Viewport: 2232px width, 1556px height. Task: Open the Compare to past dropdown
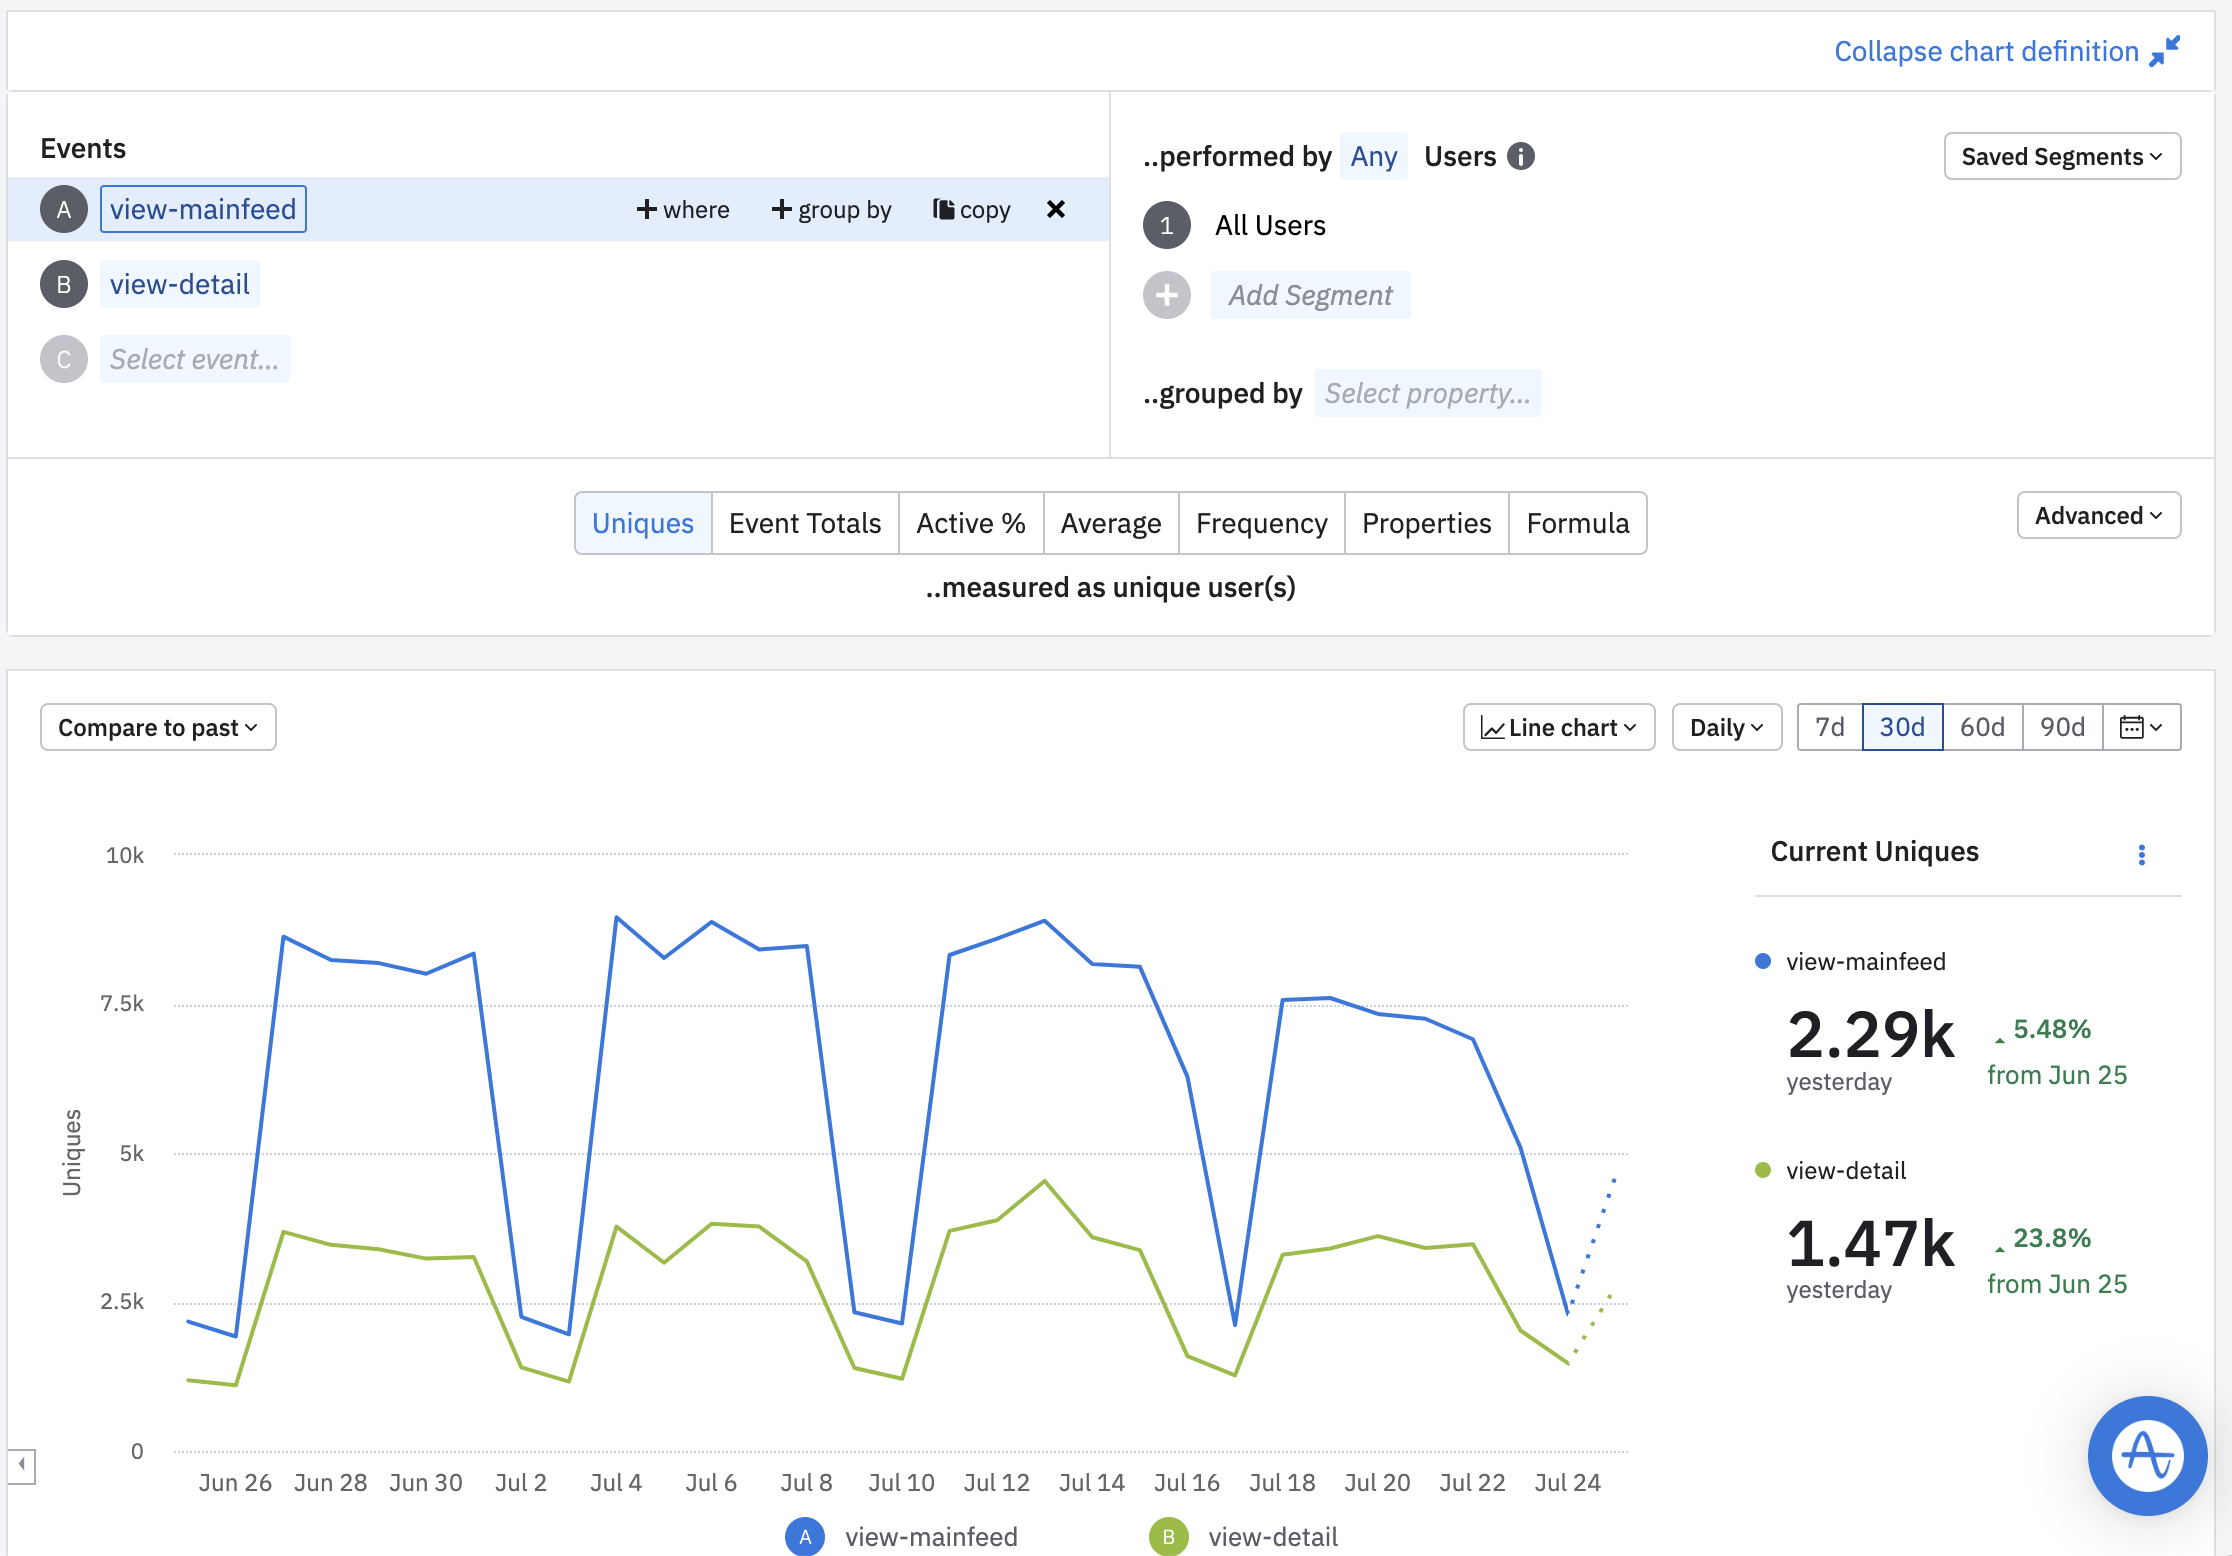click(158, 727)
